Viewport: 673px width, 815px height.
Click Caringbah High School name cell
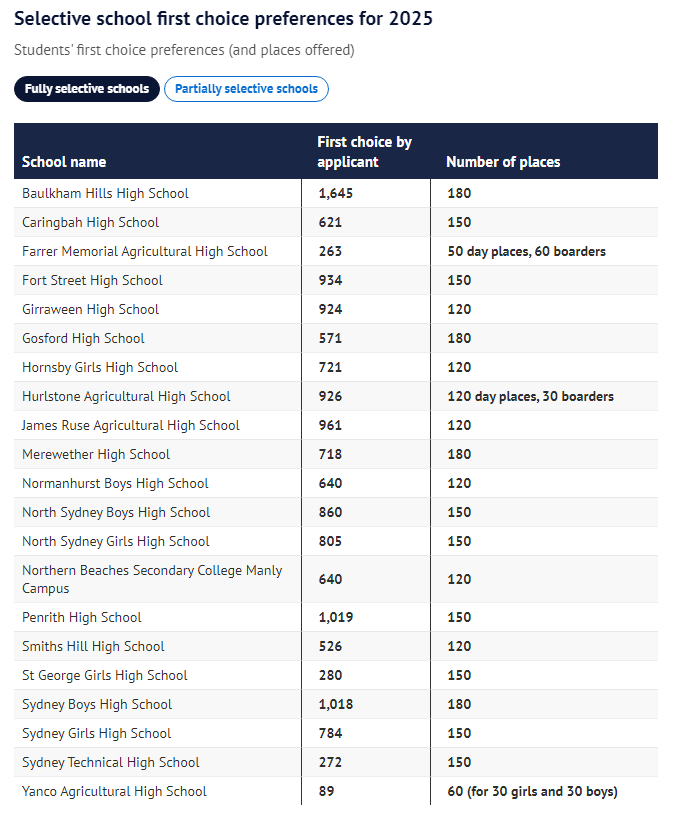(x=90, y=222)
